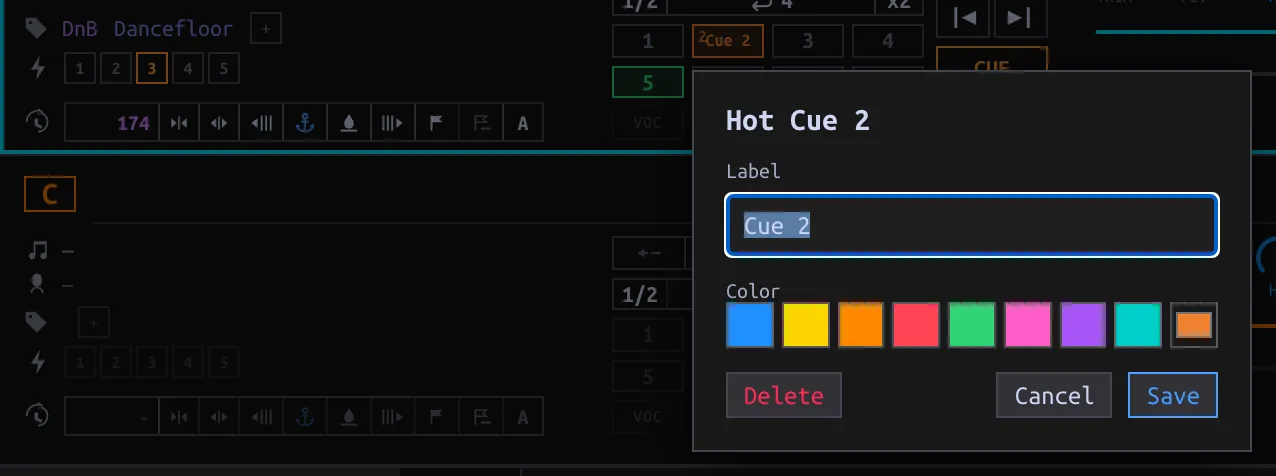
Task: Set energy rating 2 on DnB deck
Action: [116, 68]
